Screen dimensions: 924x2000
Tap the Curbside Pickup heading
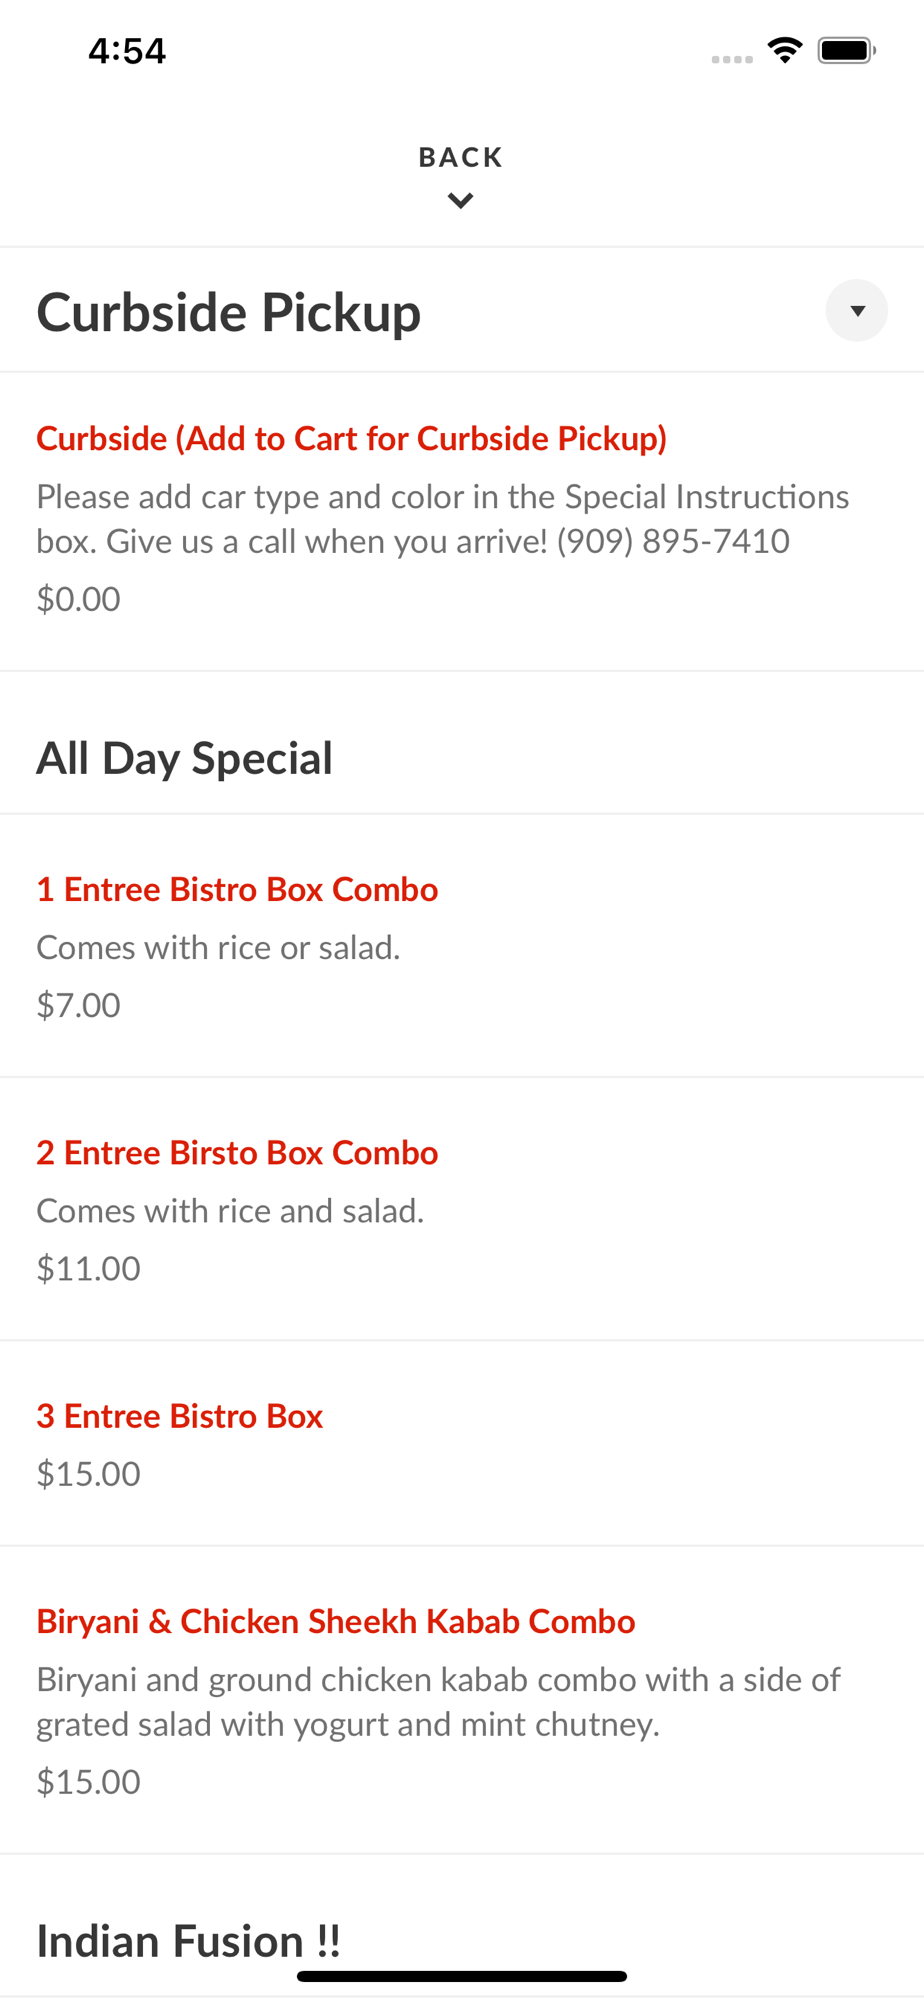[x=229, y=312]
